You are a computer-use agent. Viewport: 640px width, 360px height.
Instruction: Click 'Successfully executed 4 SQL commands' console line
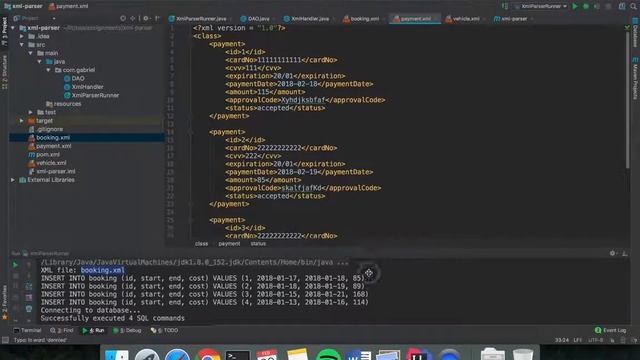pos(113,318)
